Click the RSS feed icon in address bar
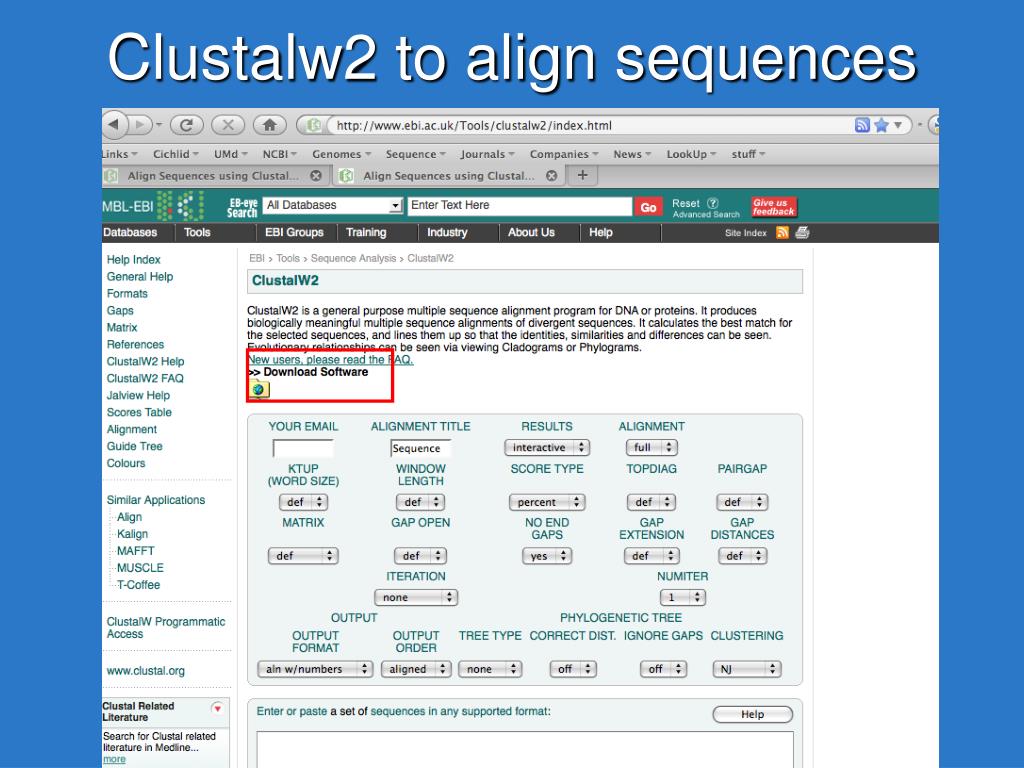This screenshot has width=1024, height=768. point(862,125)
